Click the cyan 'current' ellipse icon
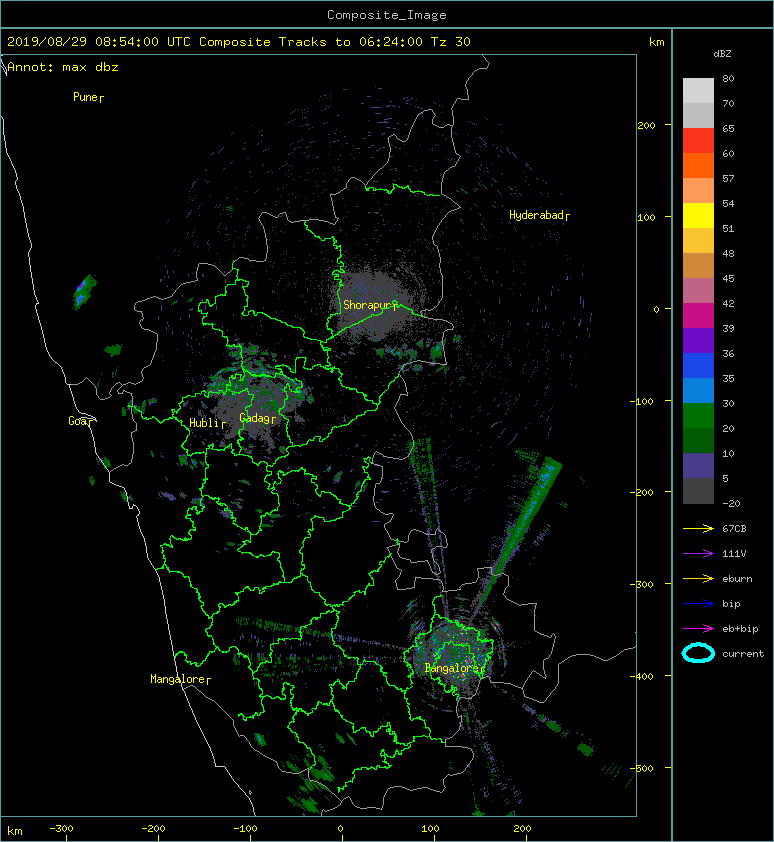The height and width of the screenshot is (842, 774). [698, 654]
